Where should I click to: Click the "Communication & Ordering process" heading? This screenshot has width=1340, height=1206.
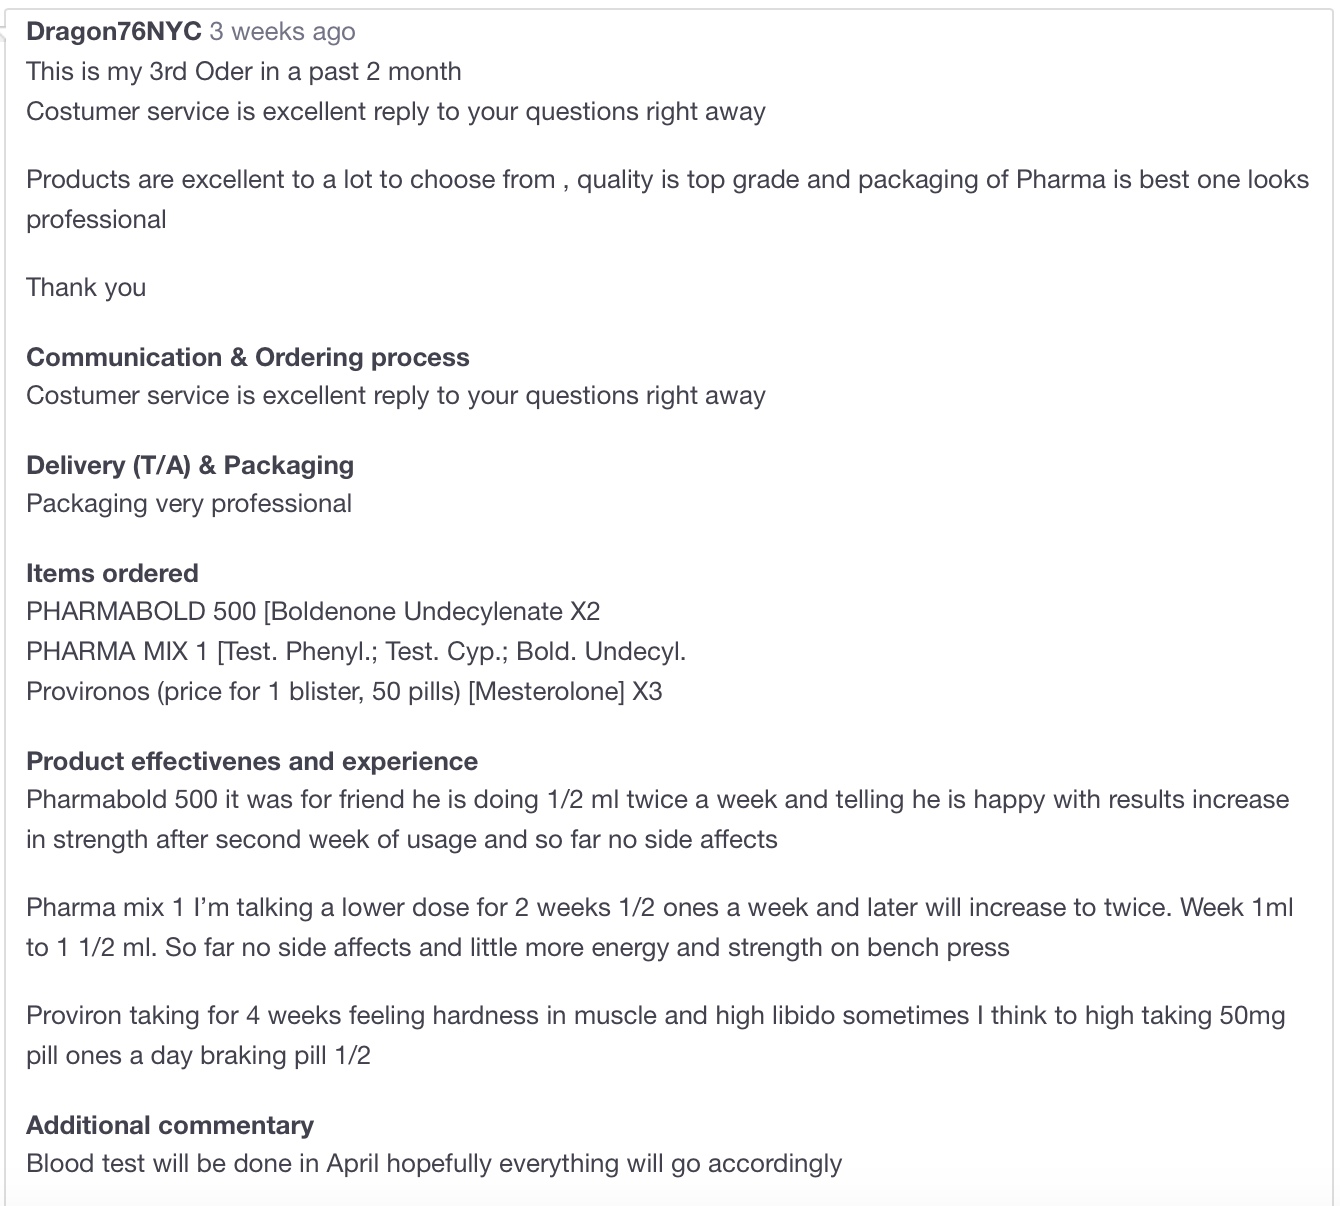(247, 357)
